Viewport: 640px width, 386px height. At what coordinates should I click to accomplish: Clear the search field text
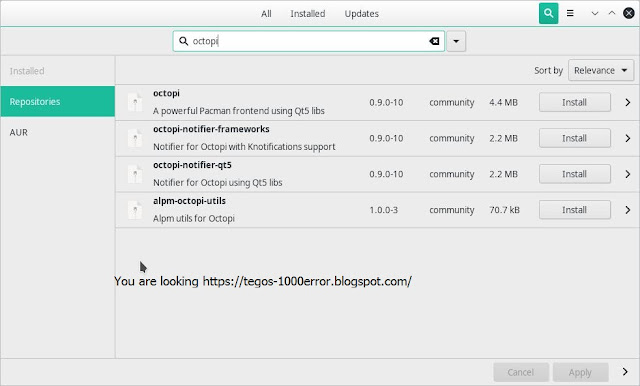pyautogui.click(x=434, y=41)
